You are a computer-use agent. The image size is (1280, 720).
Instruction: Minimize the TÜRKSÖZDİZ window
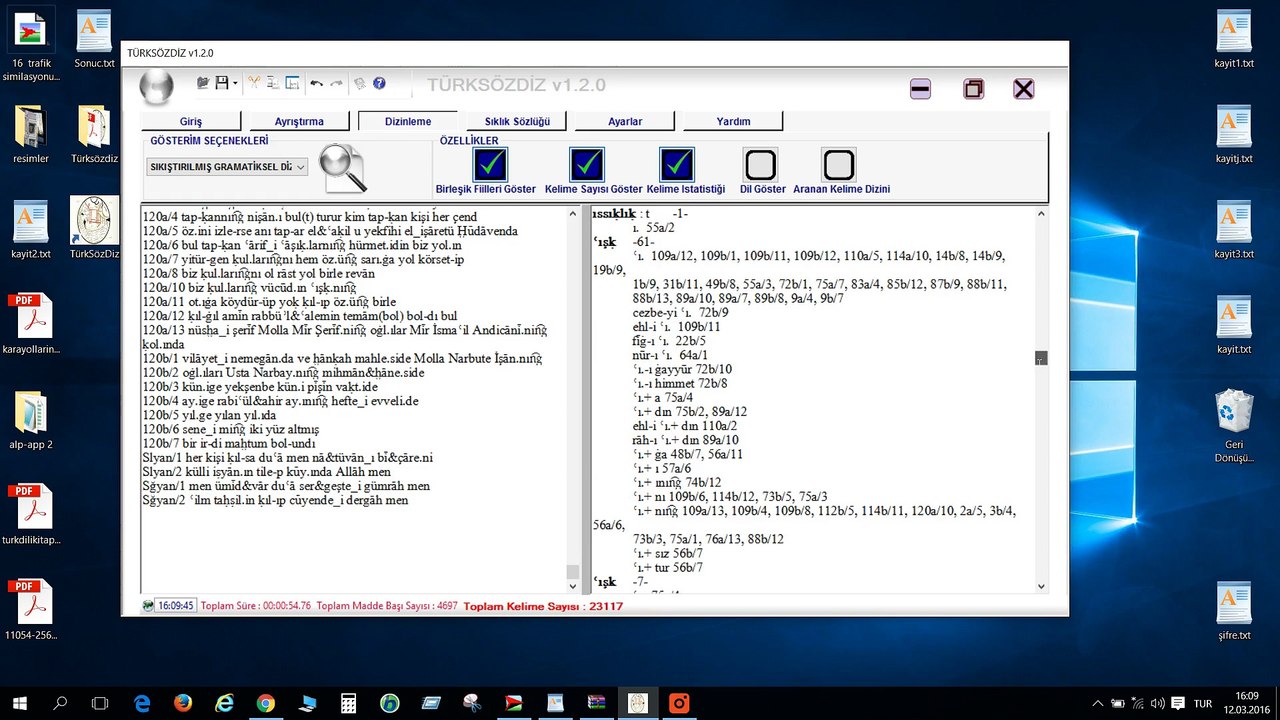pyautogui.click(x=921, y=89)
